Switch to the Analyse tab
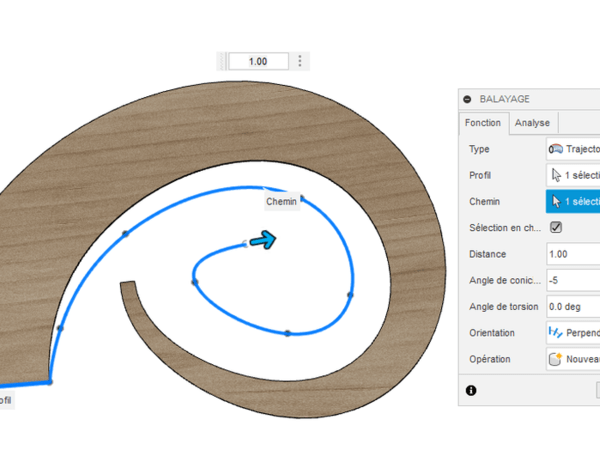This screenshot has height=450, width=600. click(x=532, y=124)
